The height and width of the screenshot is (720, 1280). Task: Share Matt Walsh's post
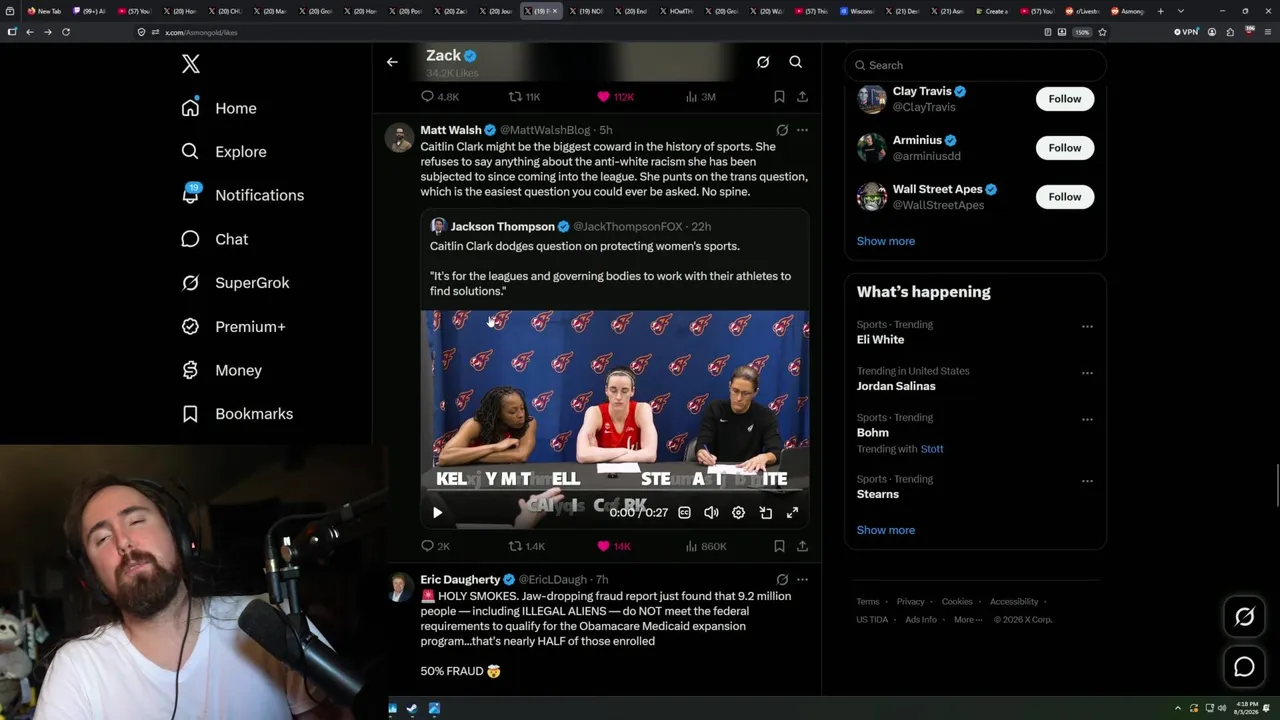(x=802, y=546)
